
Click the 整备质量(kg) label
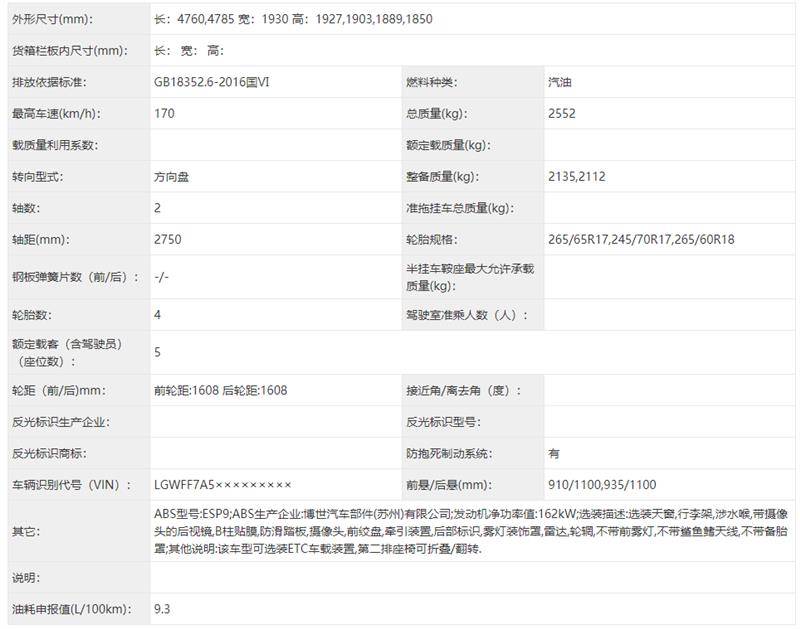pyautogui.click(x=442, y=177)
